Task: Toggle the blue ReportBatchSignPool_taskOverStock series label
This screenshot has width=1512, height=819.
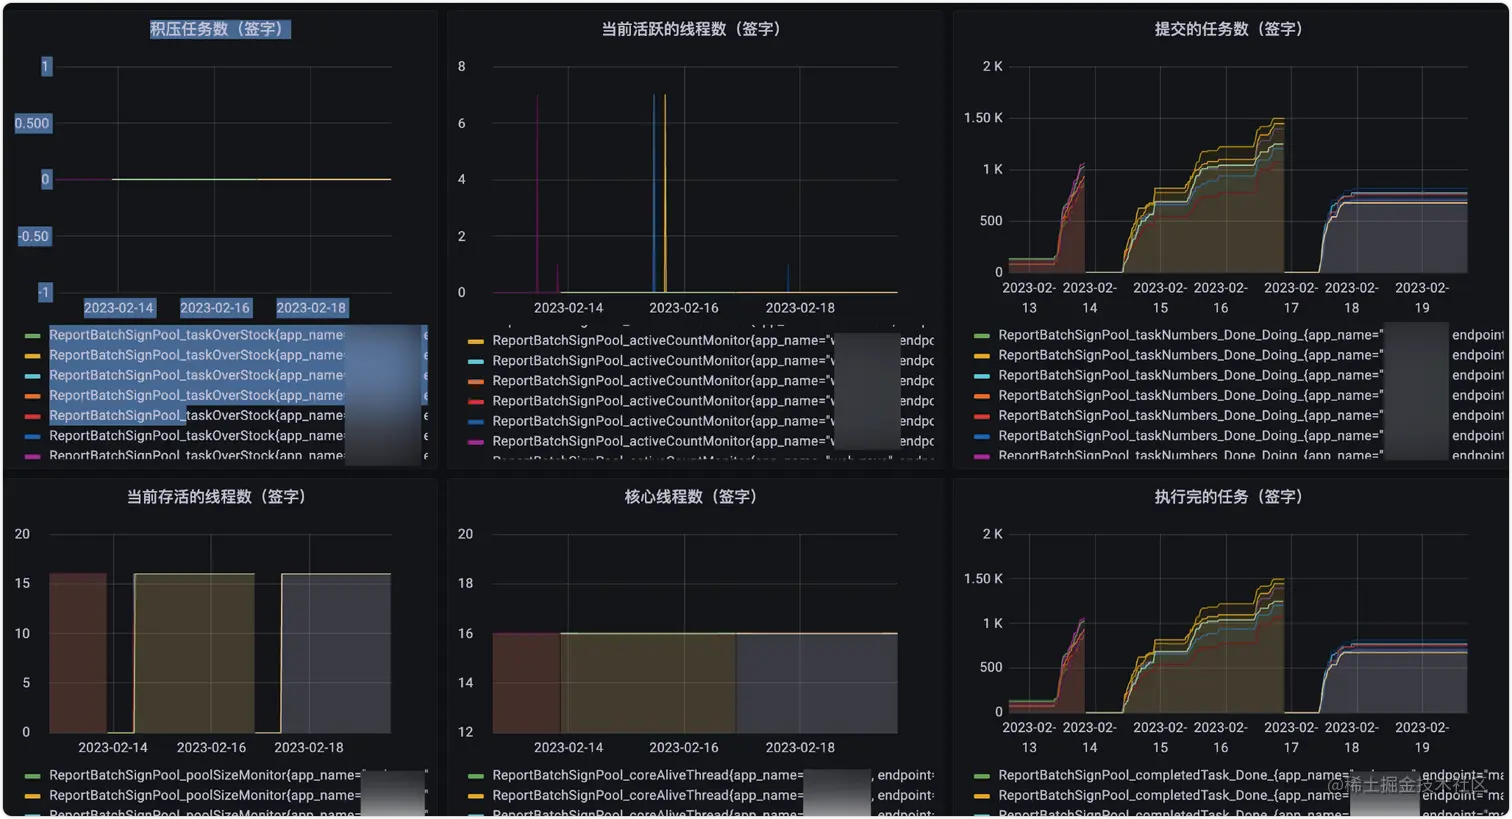Action: [196, 435]
